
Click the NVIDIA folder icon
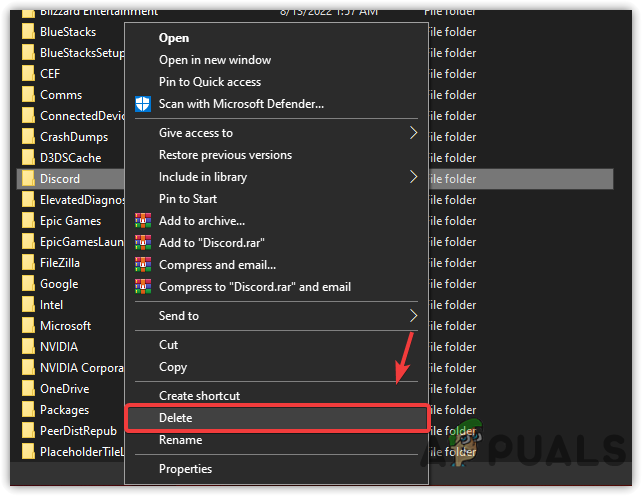(28, 347)
